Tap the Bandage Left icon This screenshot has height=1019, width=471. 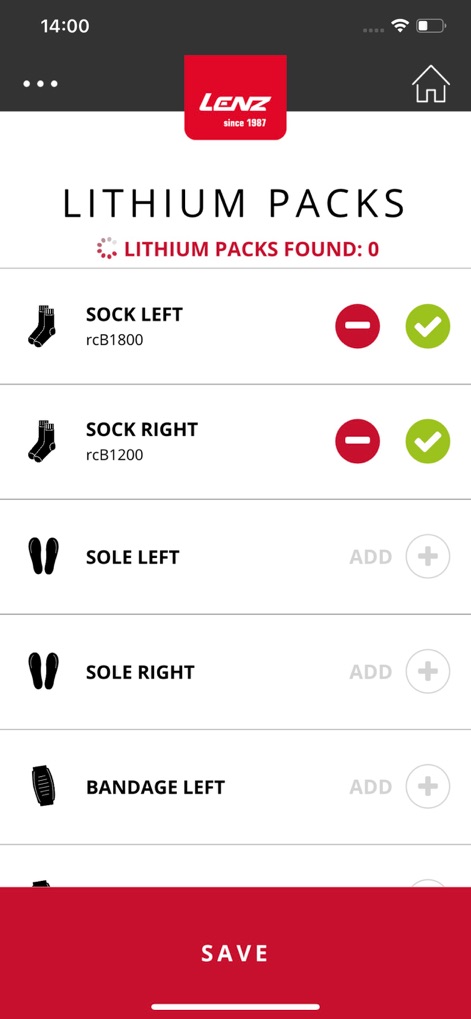click(x=44, y=786)
